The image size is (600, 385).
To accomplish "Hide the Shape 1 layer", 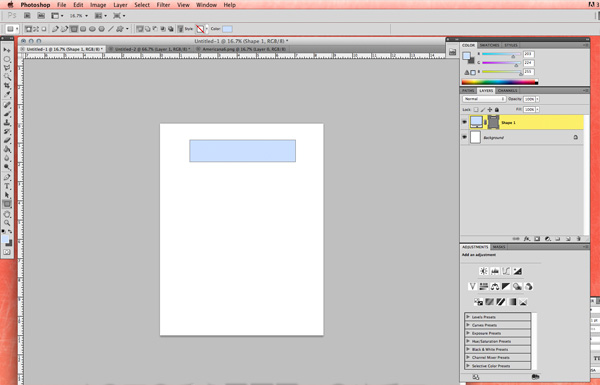I will [x=465, y=122].
